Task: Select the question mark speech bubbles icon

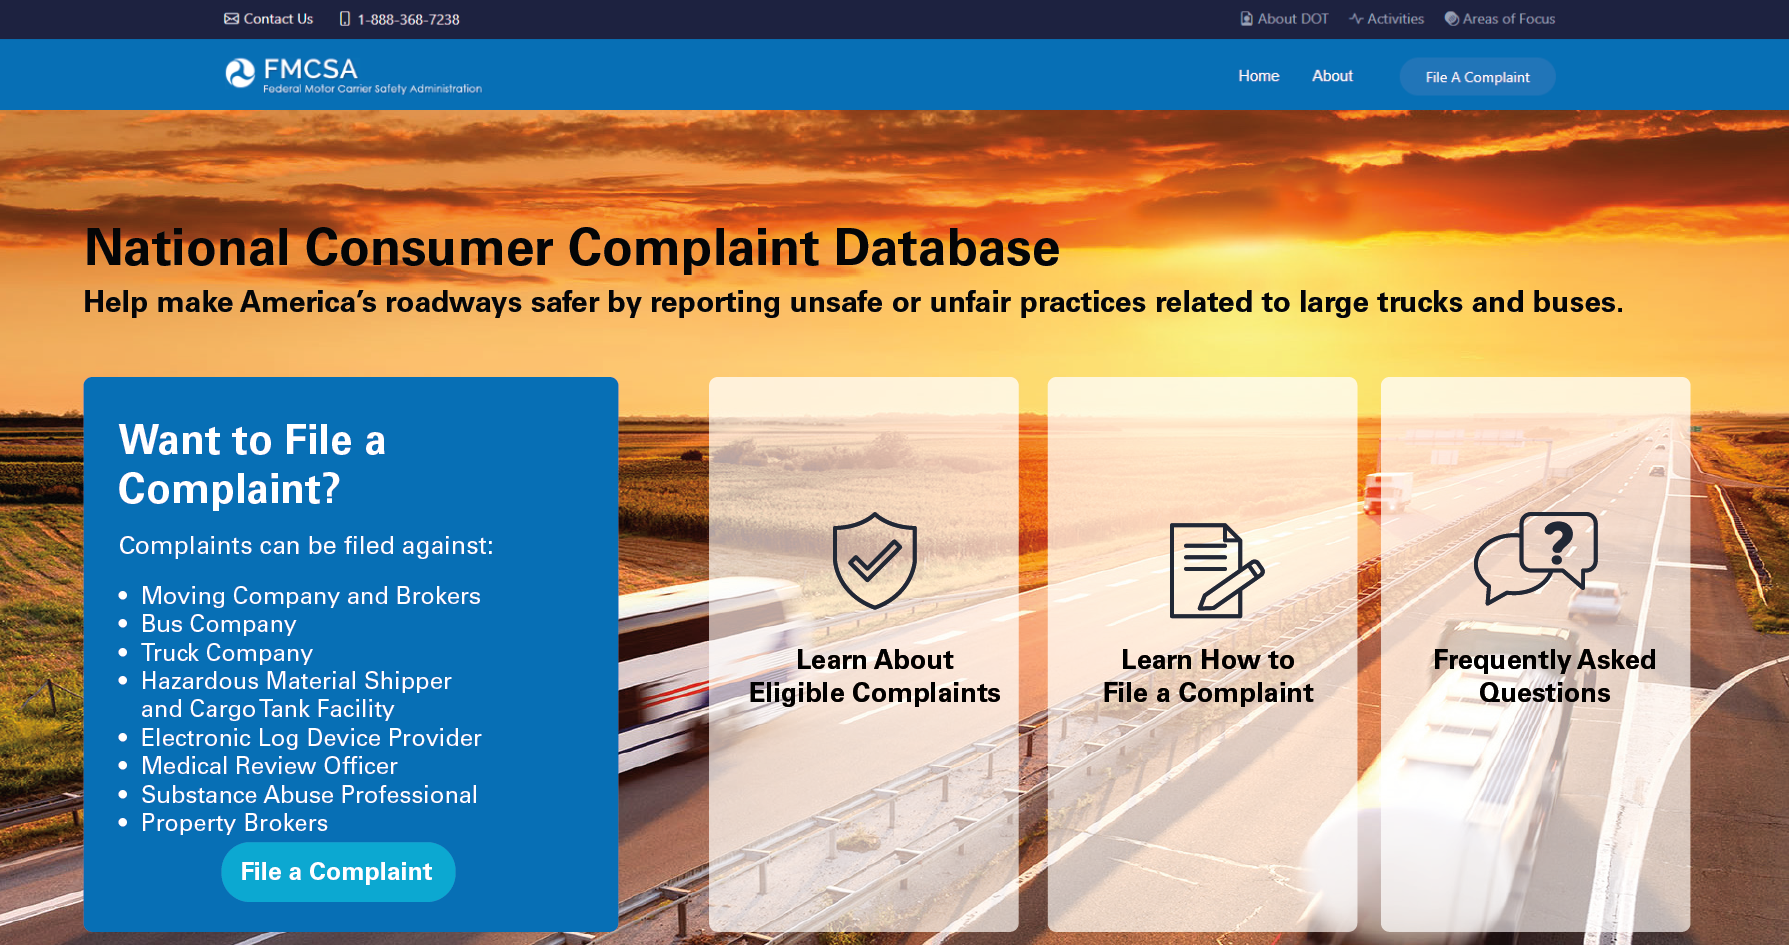Action: click(1536, 558)
